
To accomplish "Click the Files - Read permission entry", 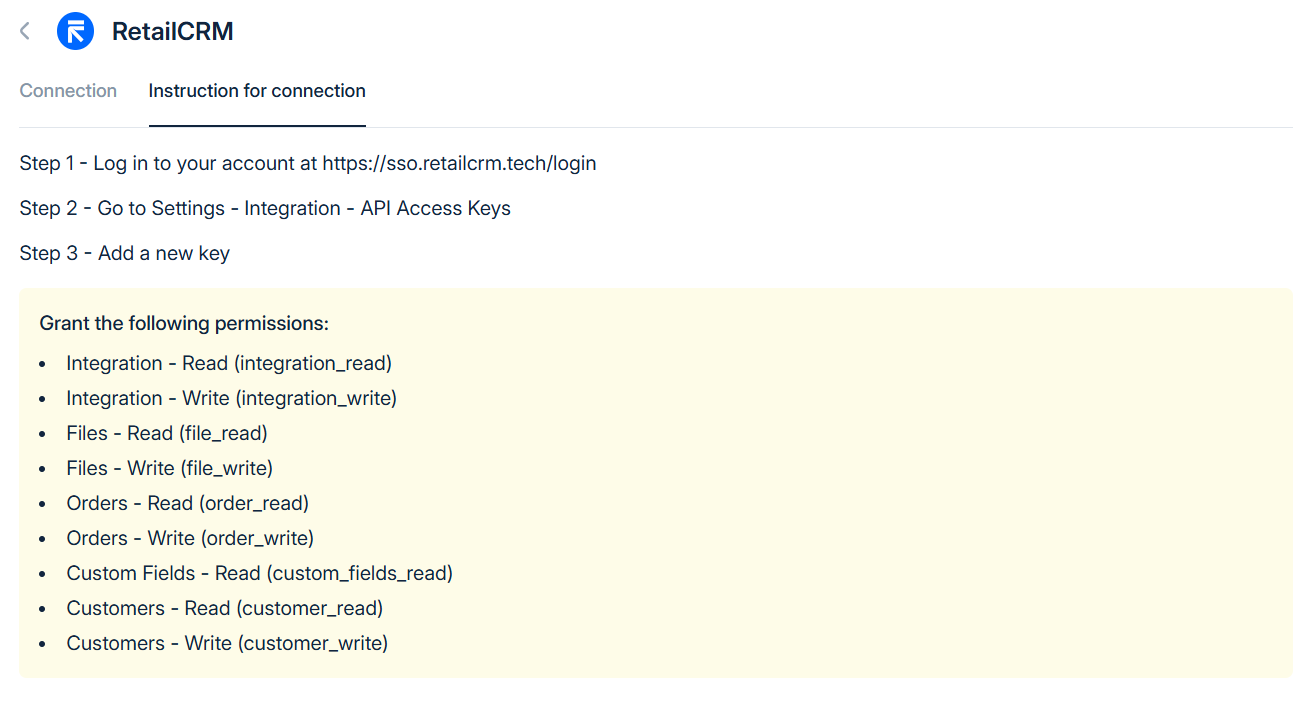I will click(x=167, y=433).
